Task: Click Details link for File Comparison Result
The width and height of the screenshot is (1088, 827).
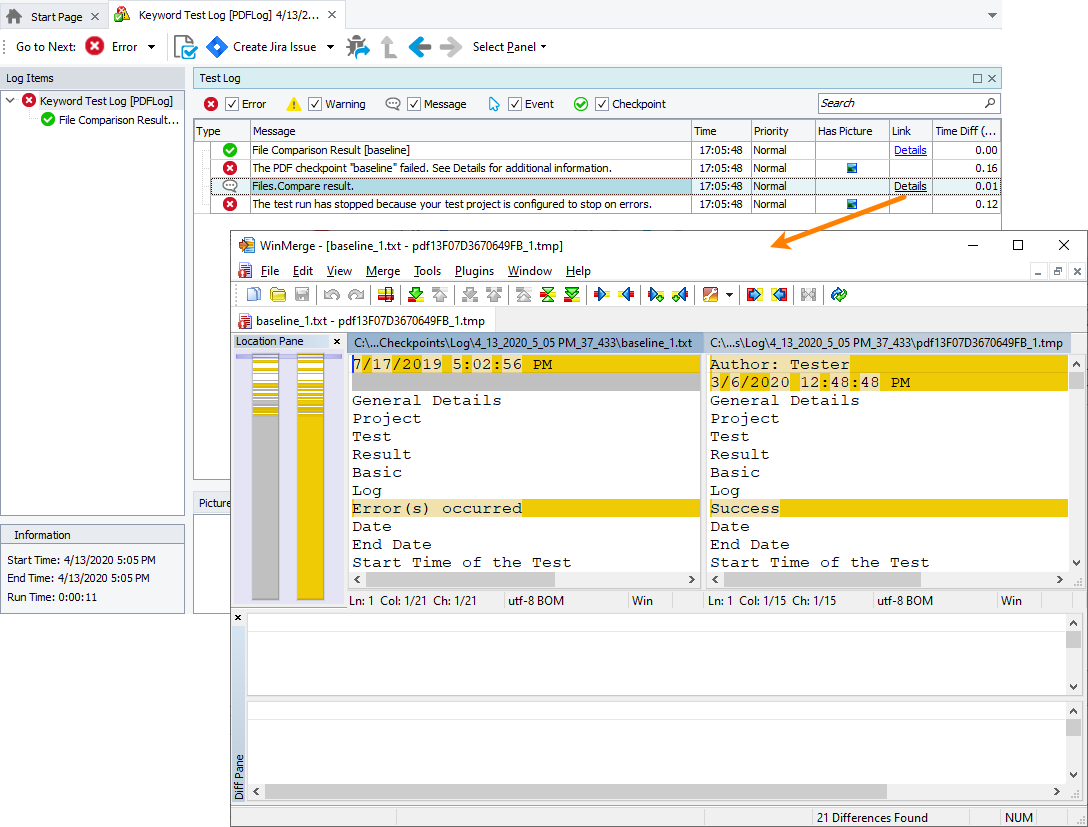Action: click(910, 150)
